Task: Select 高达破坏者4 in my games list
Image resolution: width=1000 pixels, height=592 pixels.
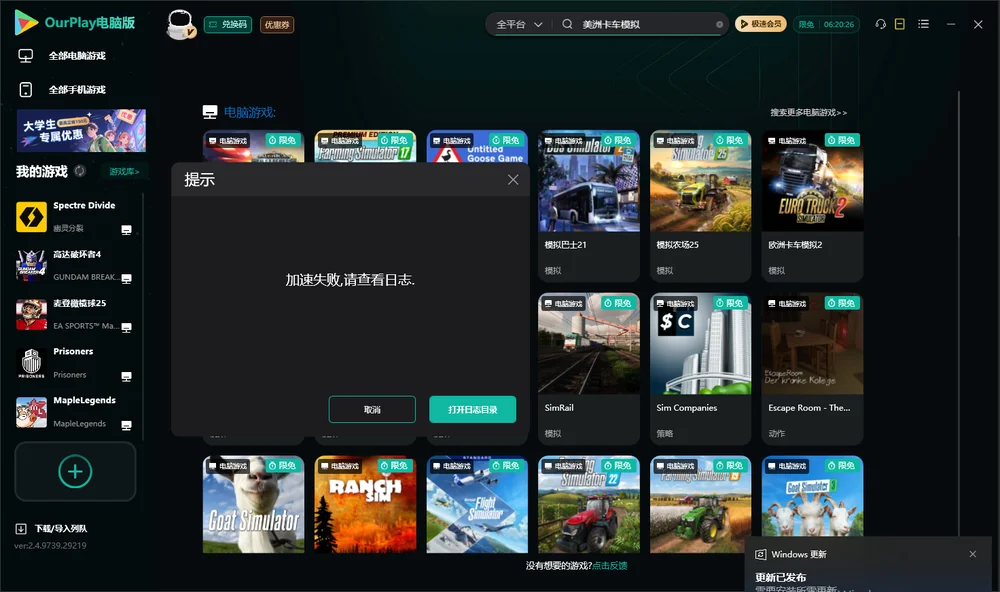Action: point(75,265)
